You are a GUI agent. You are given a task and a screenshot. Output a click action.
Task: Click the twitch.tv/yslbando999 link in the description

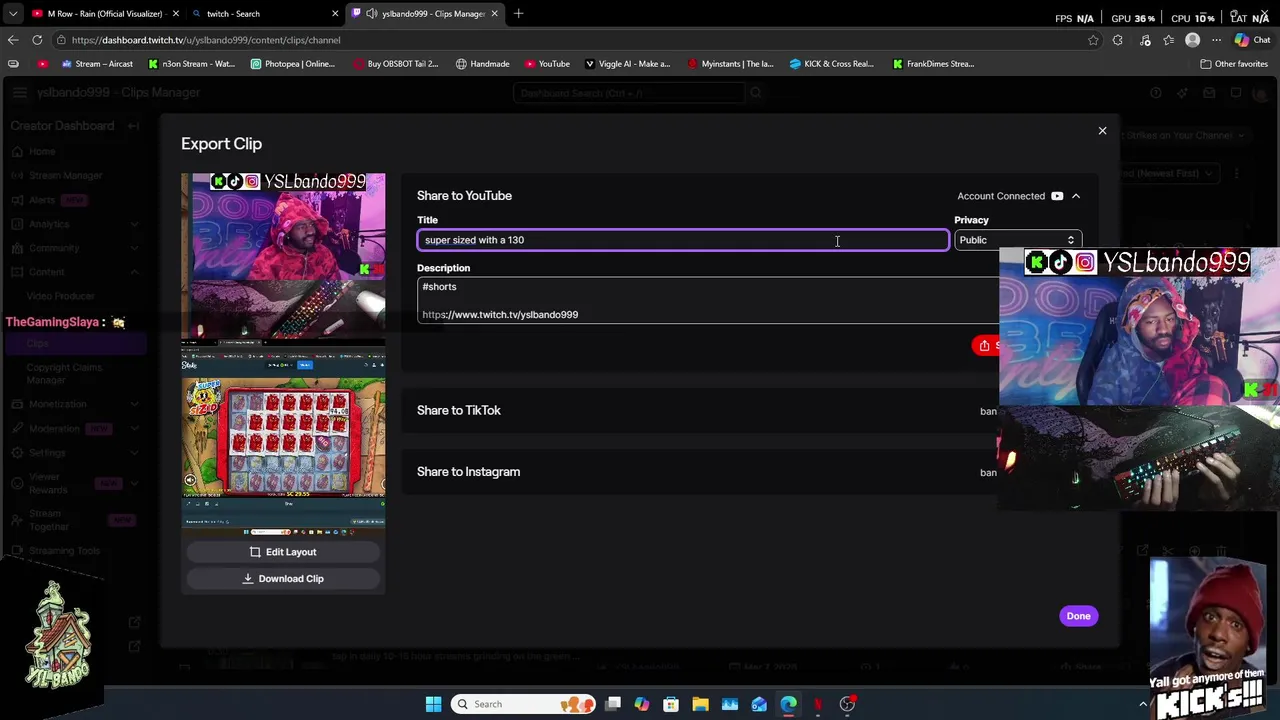pos(500,315)
